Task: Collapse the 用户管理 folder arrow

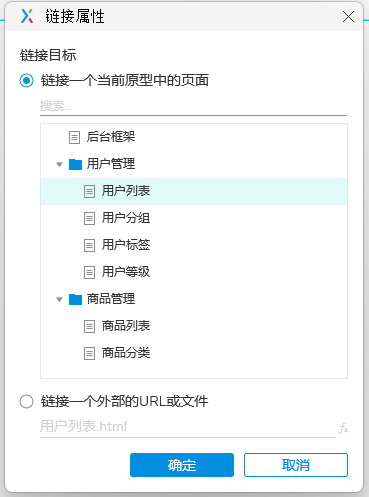Action: click(x=60, y=164)
